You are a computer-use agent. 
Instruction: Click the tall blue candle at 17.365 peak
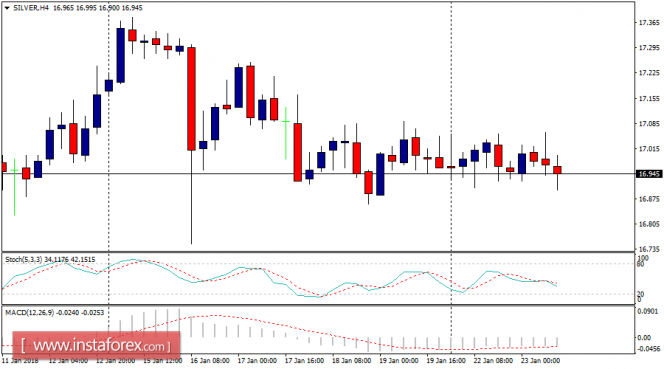coord(121,55)
